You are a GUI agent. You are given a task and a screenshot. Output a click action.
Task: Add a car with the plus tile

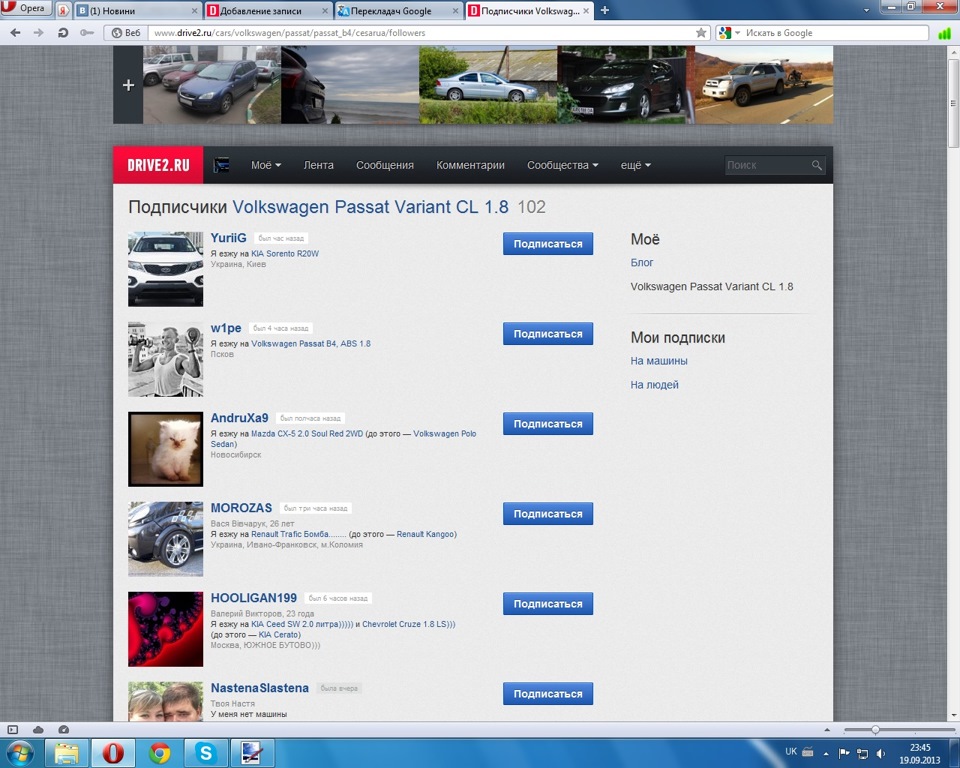[x=128, y=85]
